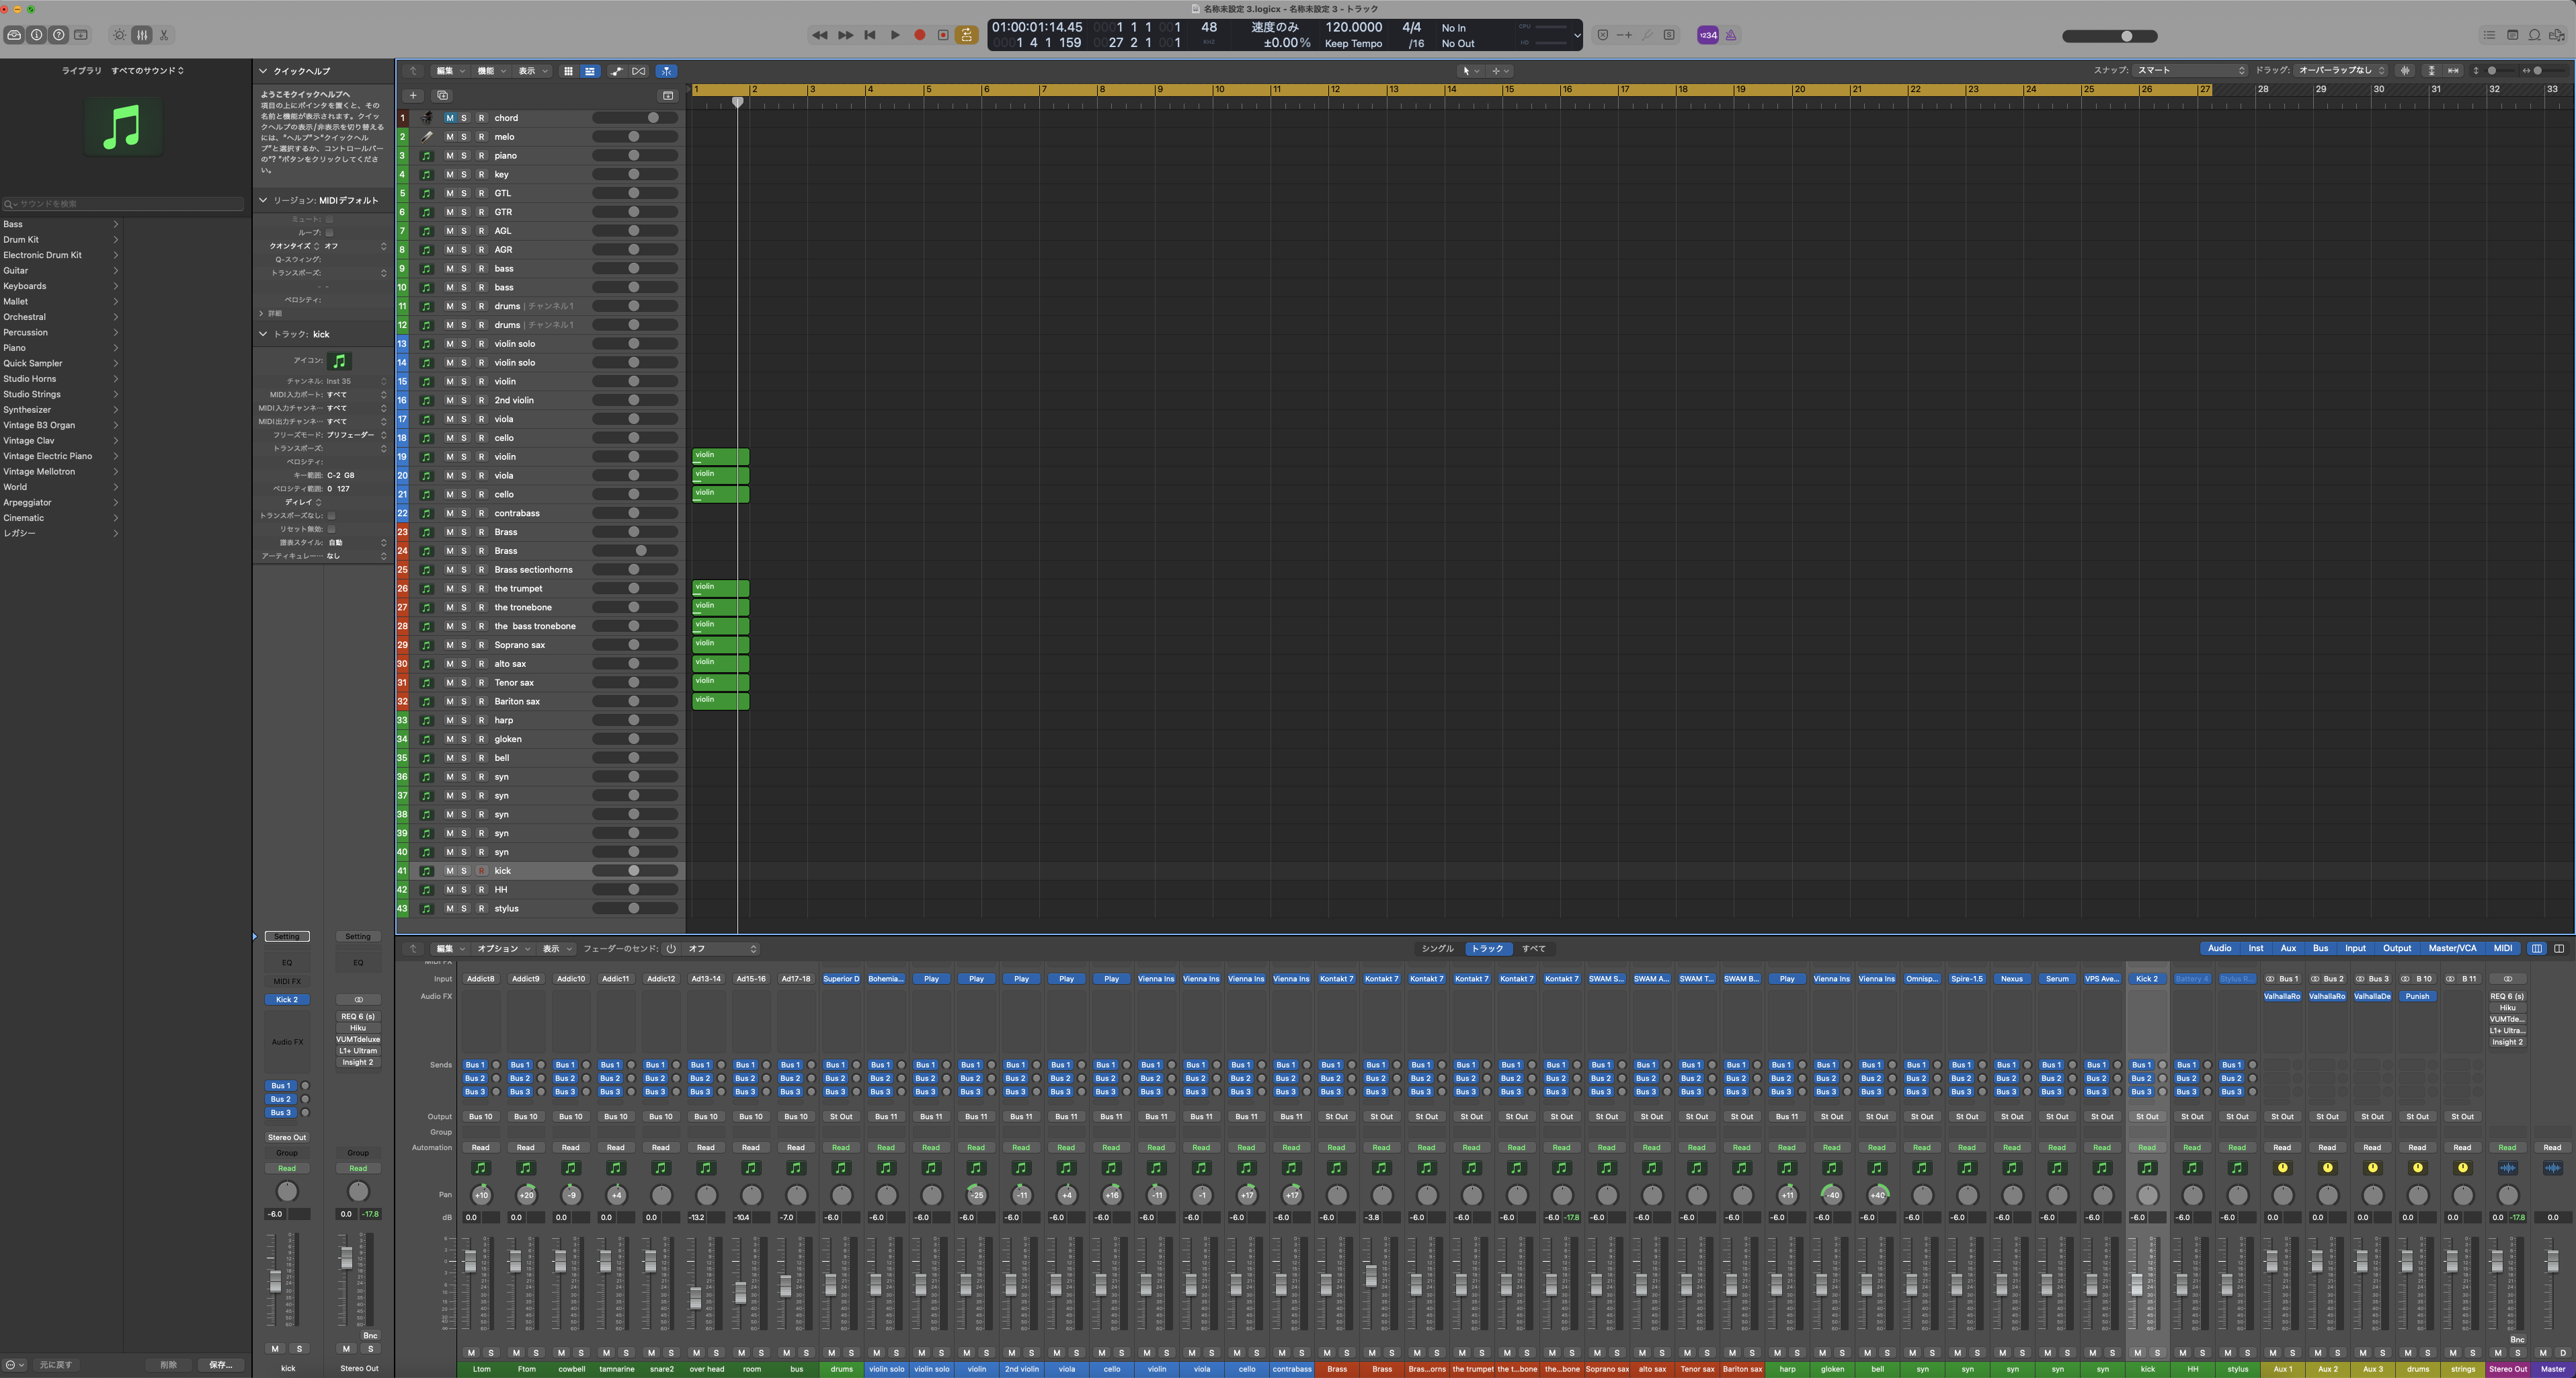Mute the piano track
Image resolution: width=2576 pixels, height=1378 pixels.
click(x=451, y=155)
